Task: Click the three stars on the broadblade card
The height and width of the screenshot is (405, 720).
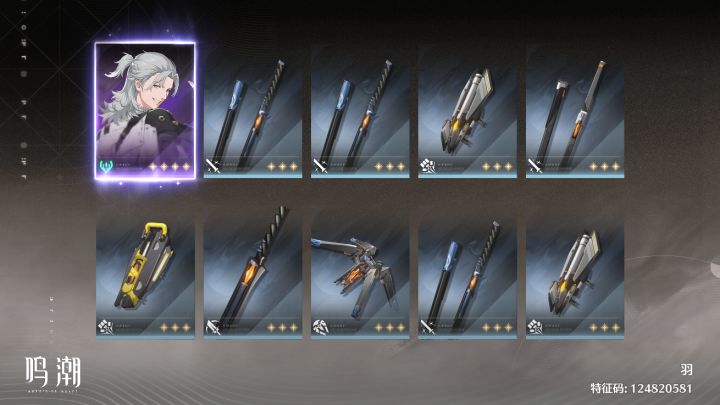Action: (282, 327)
